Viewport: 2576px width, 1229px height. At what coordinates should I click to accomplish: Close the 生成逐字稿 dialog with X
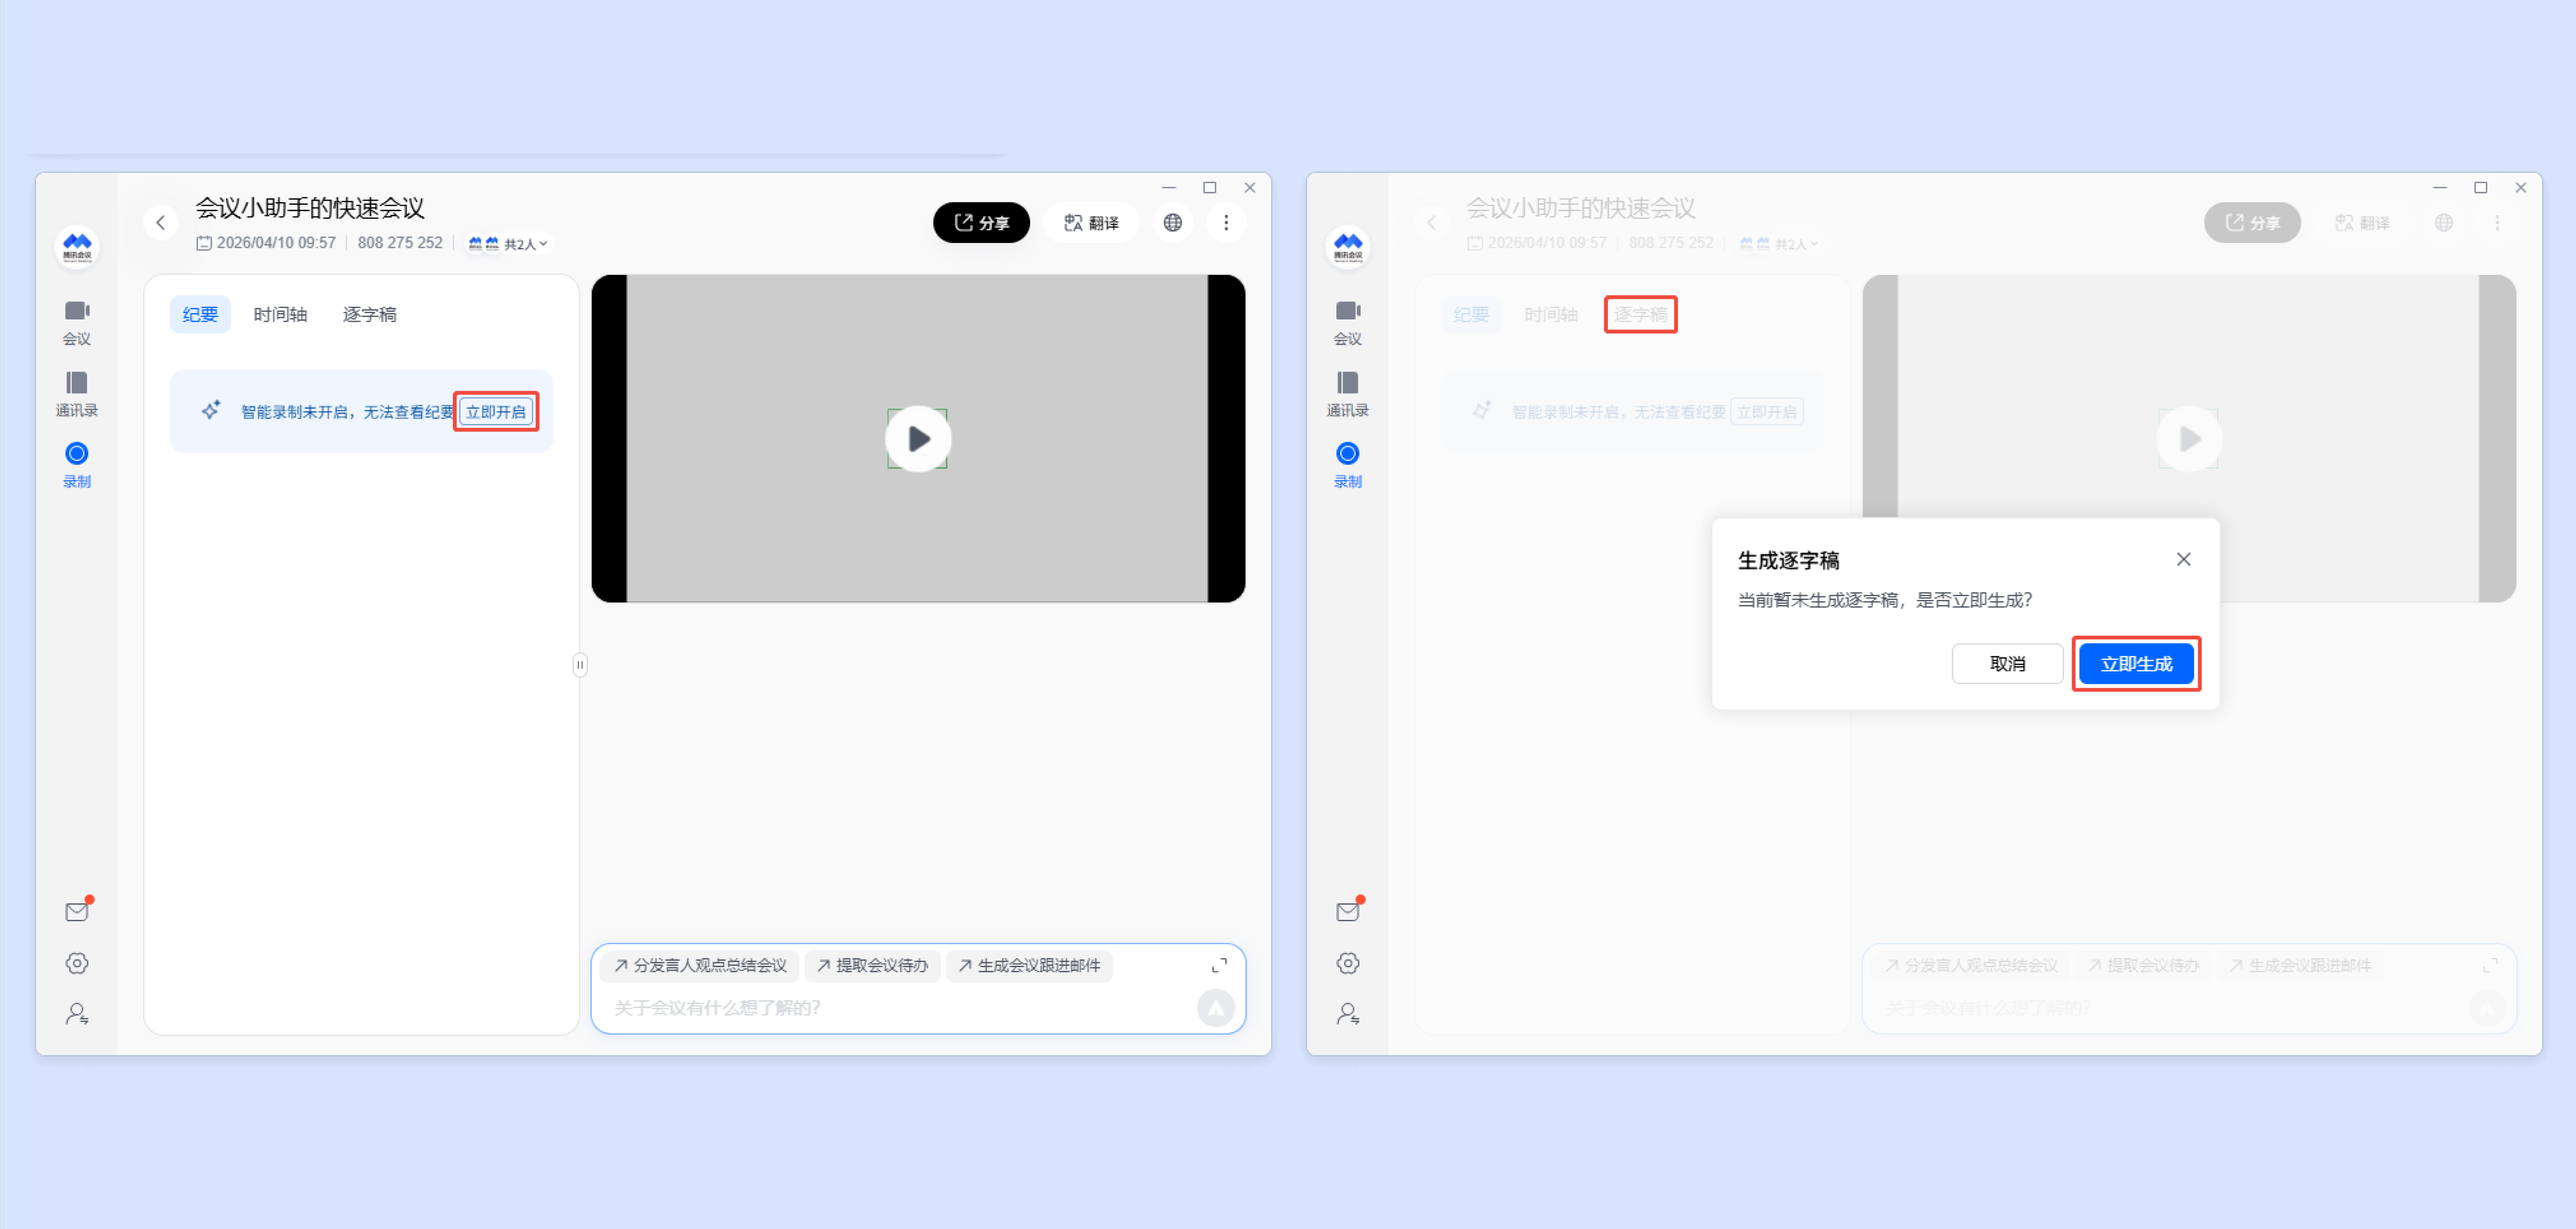[2183, 560]
